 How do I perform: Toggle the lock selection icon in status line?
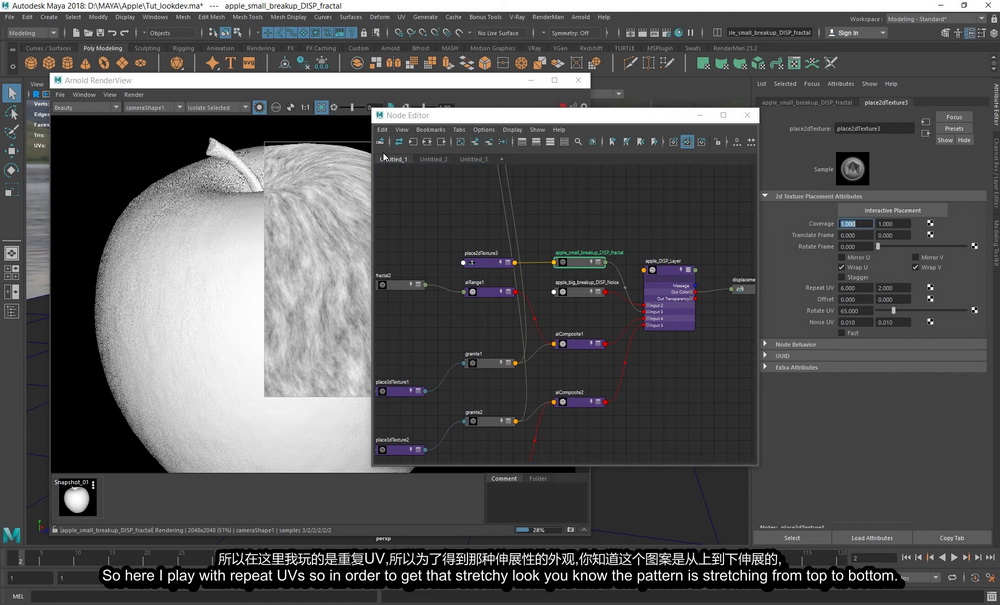[x=364, y=33]
